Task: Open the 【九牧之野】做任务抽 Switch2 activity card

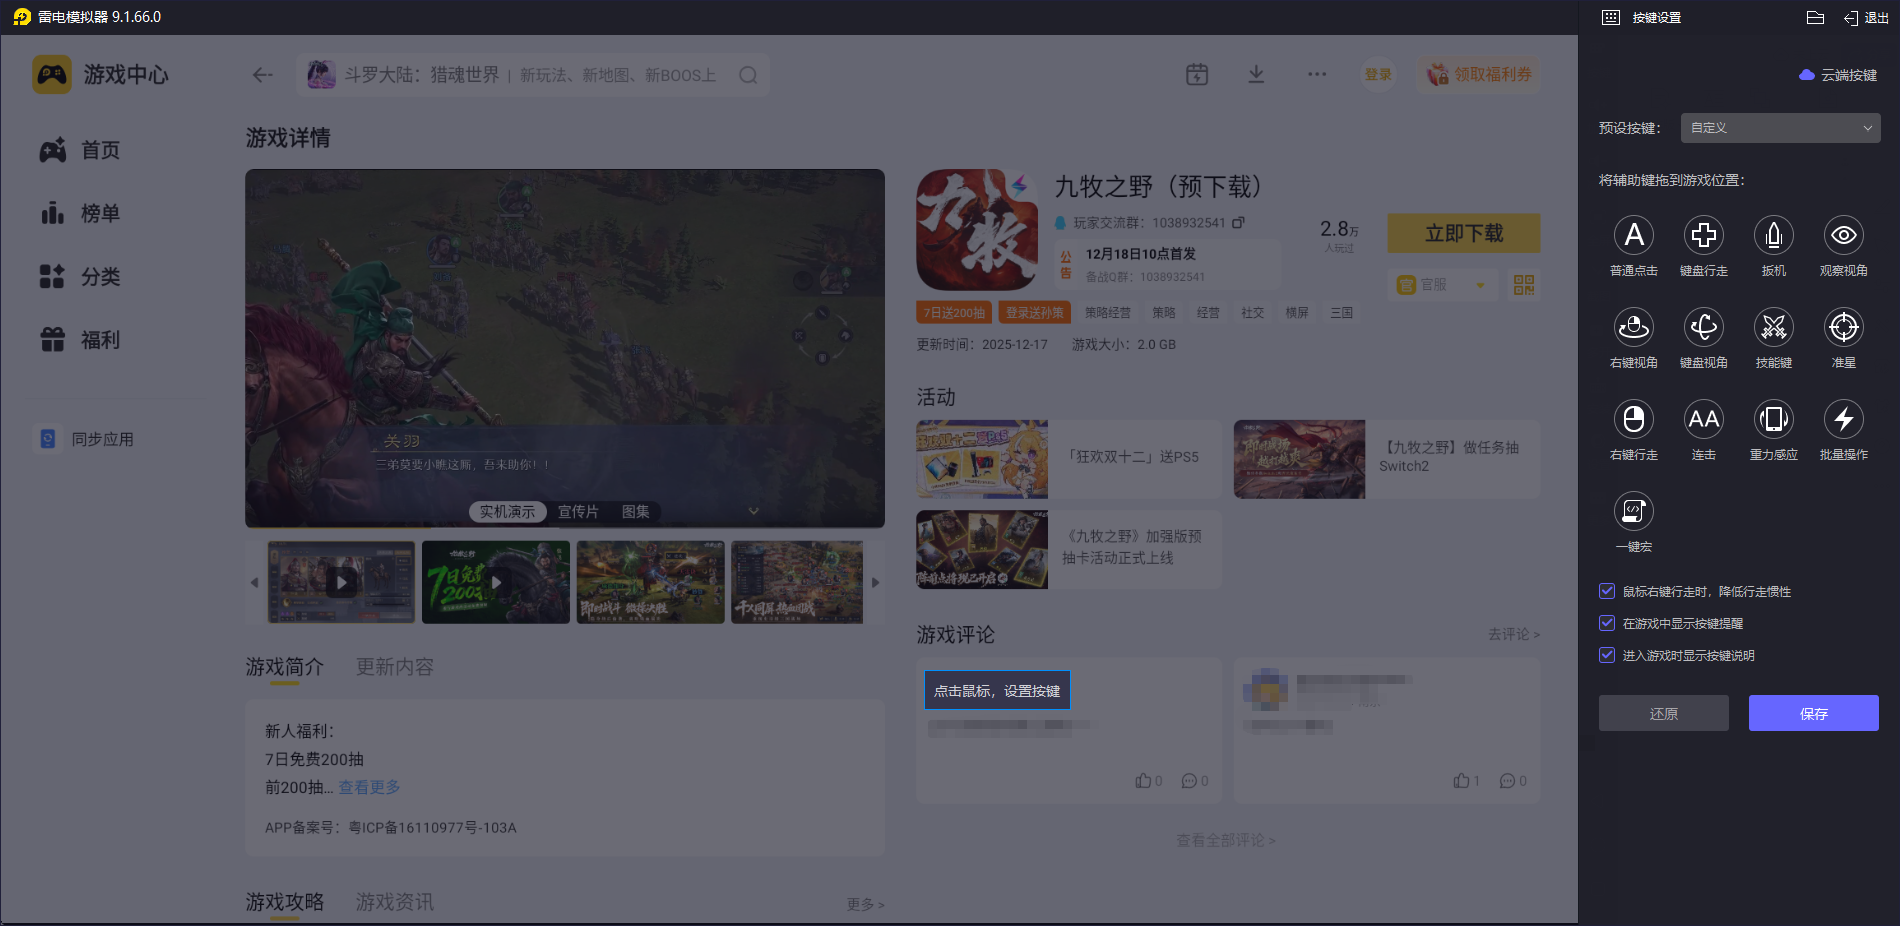Action: [x=1387, y=459]
